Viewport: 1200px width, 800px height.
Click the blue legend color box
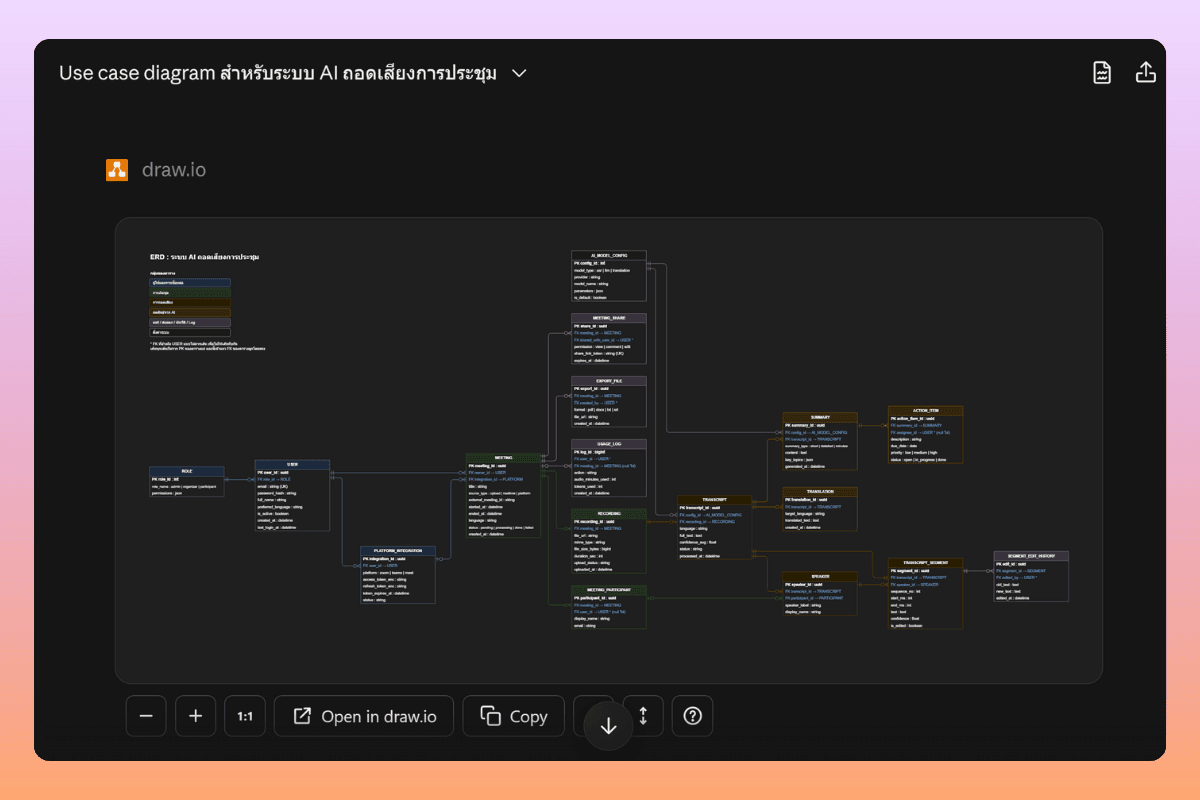190,283
